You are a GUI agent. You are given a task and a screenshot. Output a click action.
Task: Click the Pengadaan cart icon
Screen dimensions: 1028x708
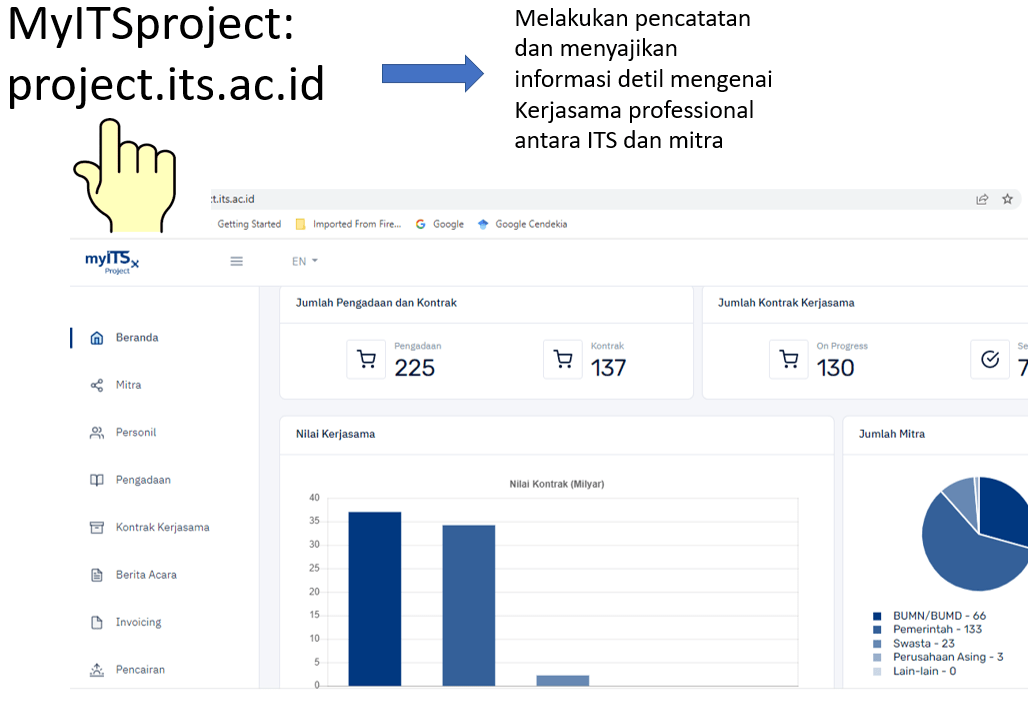(x=366, y=359)
